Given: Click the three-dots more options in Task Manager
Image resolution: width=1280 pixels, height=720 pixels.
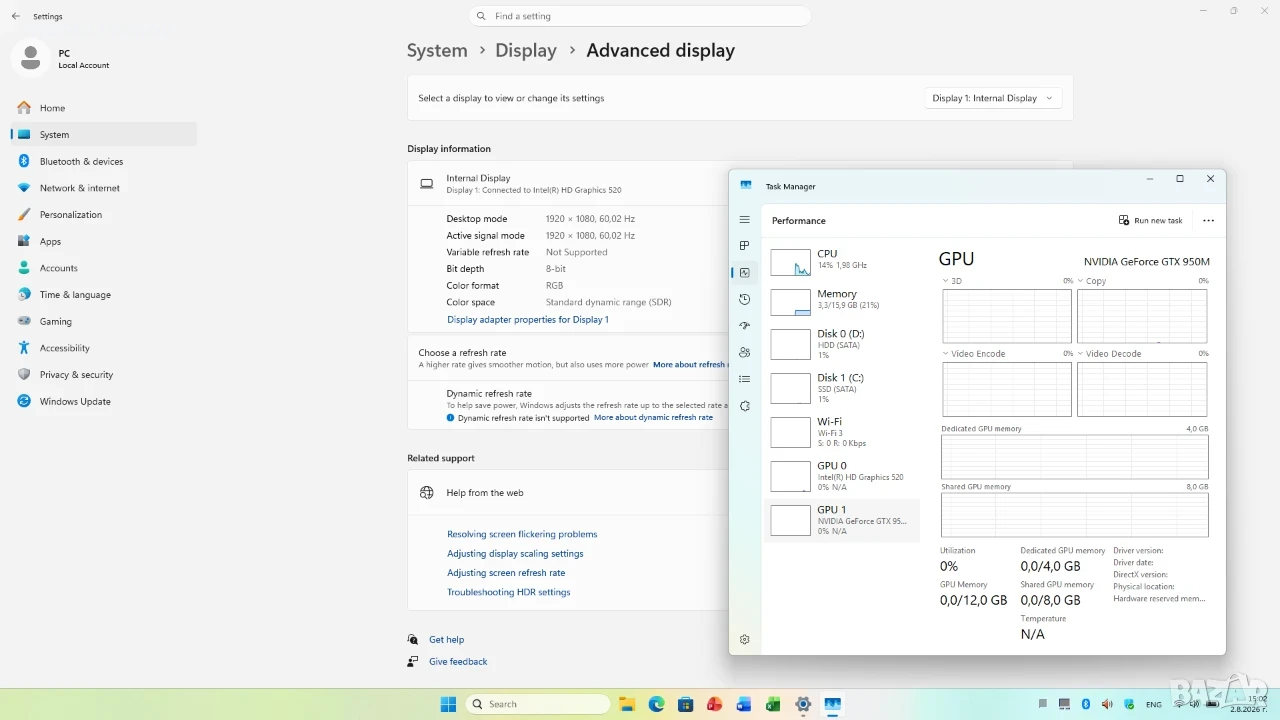Looking at the screenshot, I should point(1208,221).
